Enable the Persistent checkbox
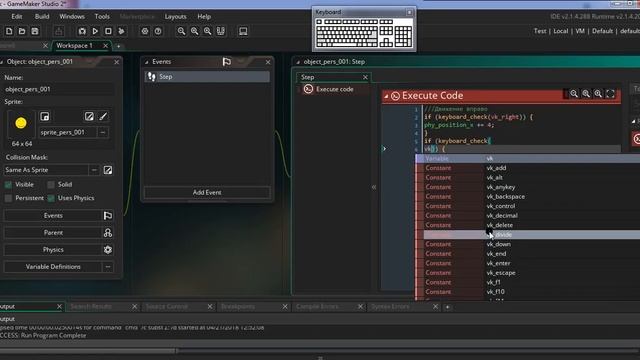This screenshot has width=640, height=360. pyautogui.click(x=8, y=198)
